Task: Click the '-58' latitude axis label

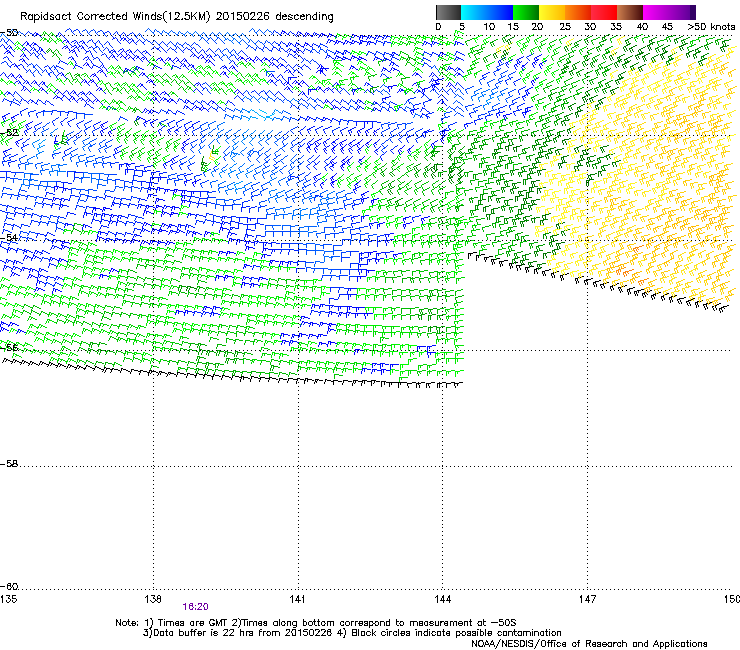Action: click(9, 464)
